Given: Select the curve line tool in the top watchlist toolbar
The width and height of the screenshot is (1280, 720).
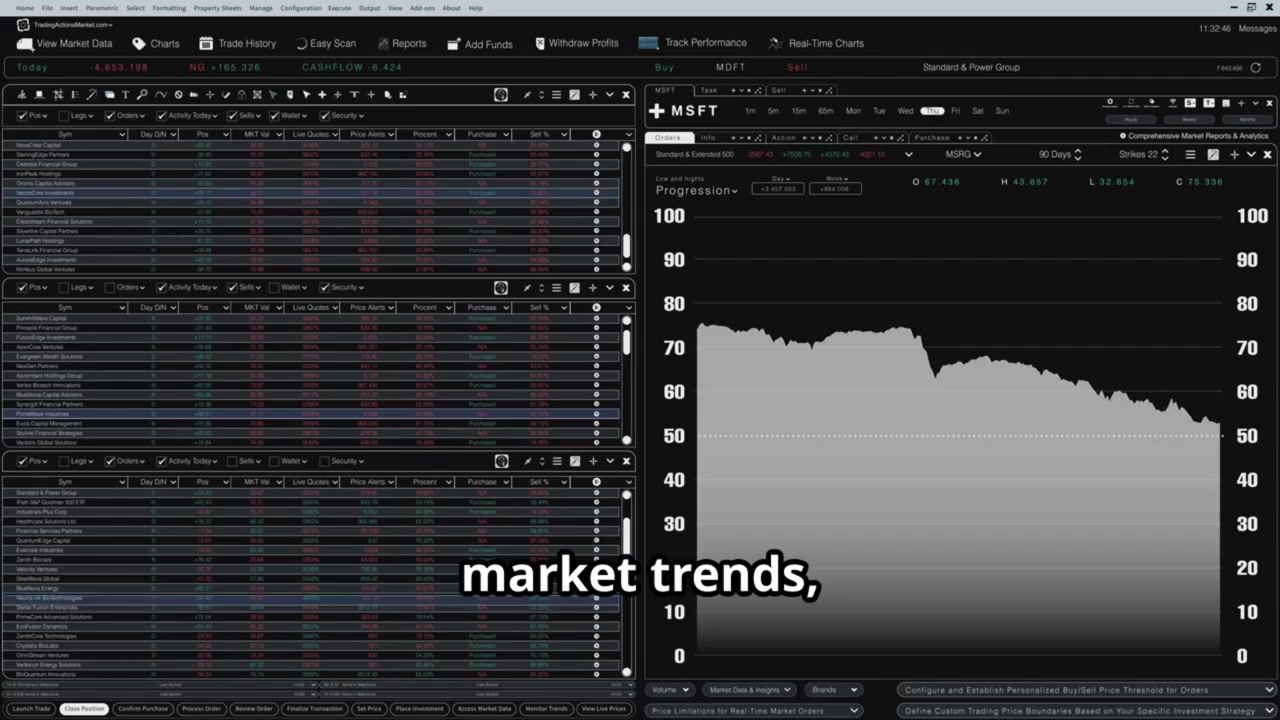Looking at the screenshot, I should click(x=160, y=95).
